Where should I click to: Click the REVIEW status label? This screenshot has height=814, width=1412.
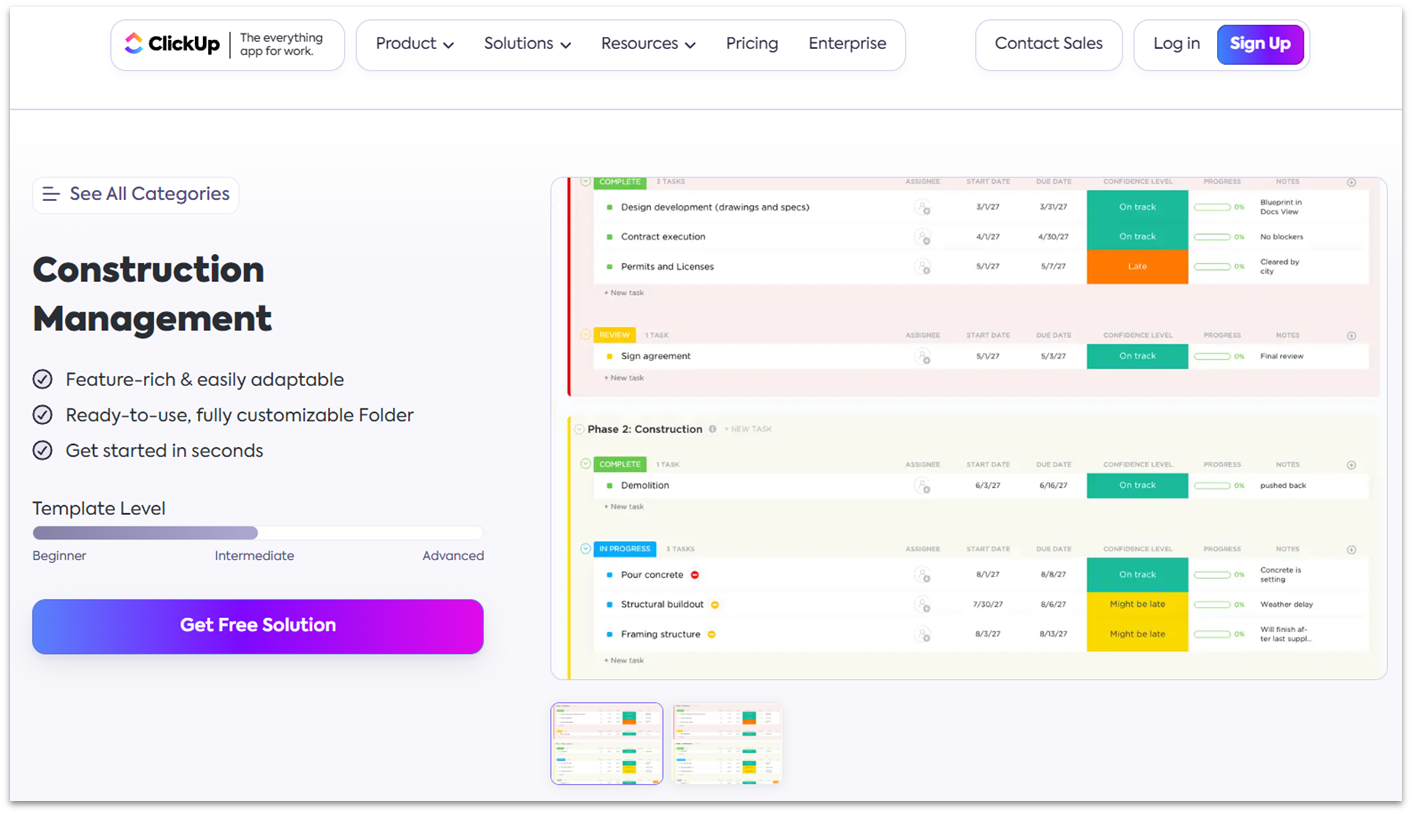[615, 335]
